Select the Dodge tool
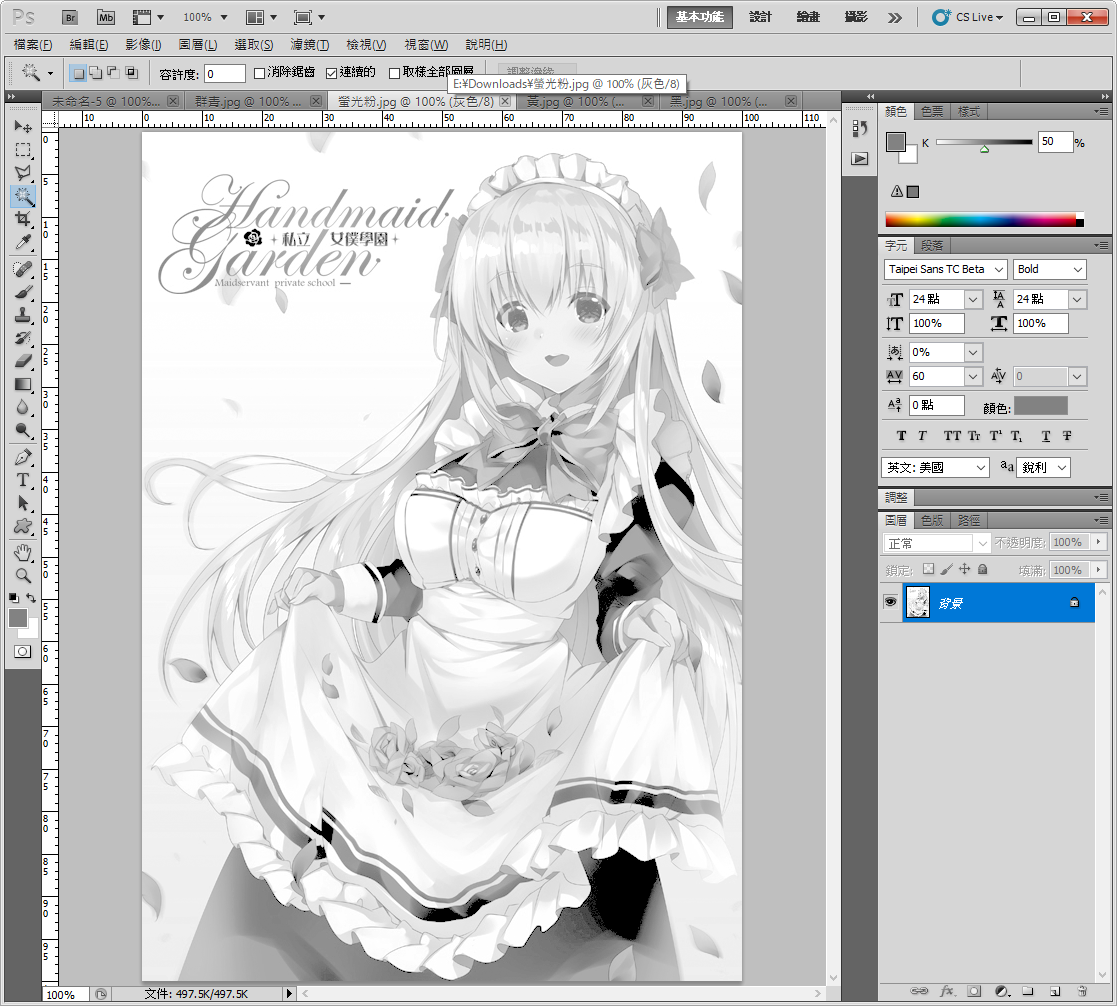1117x1006 pixels. point(23,430)
